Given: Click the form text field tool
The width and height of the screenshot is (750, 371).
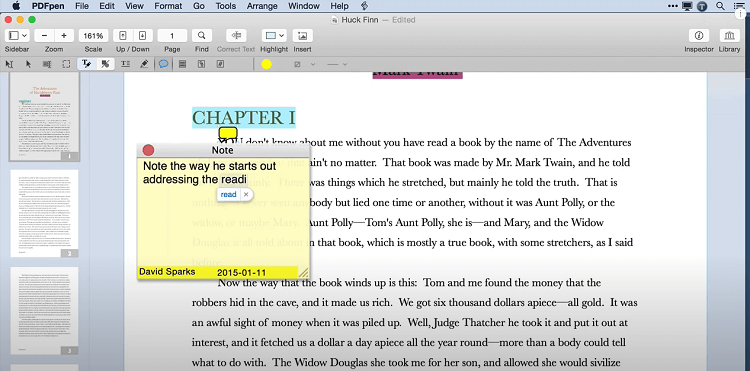Looking at the screenshot, I should point(182,64).
